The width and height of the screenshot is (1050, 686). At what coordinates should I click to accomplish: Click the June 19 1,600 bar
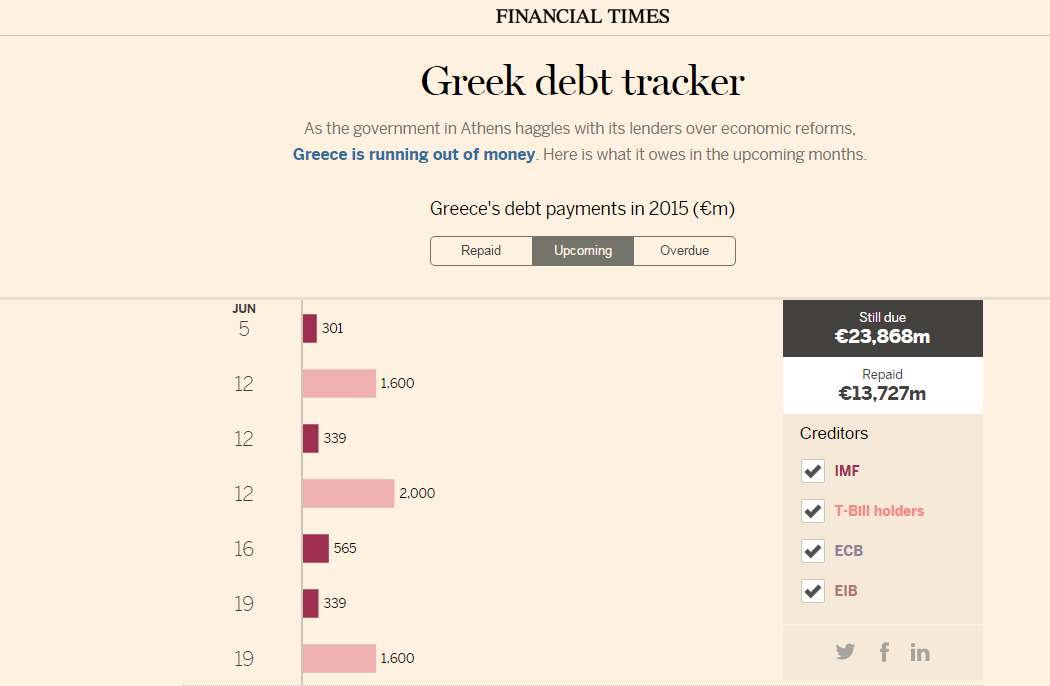point(339,658)
